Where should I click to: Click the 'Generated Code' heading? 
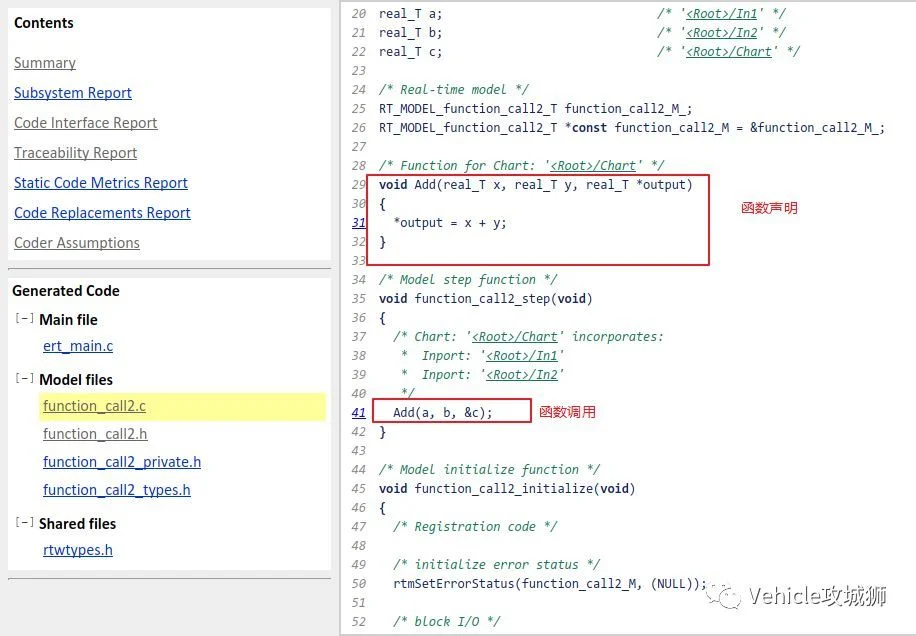(x=66, y=291)
